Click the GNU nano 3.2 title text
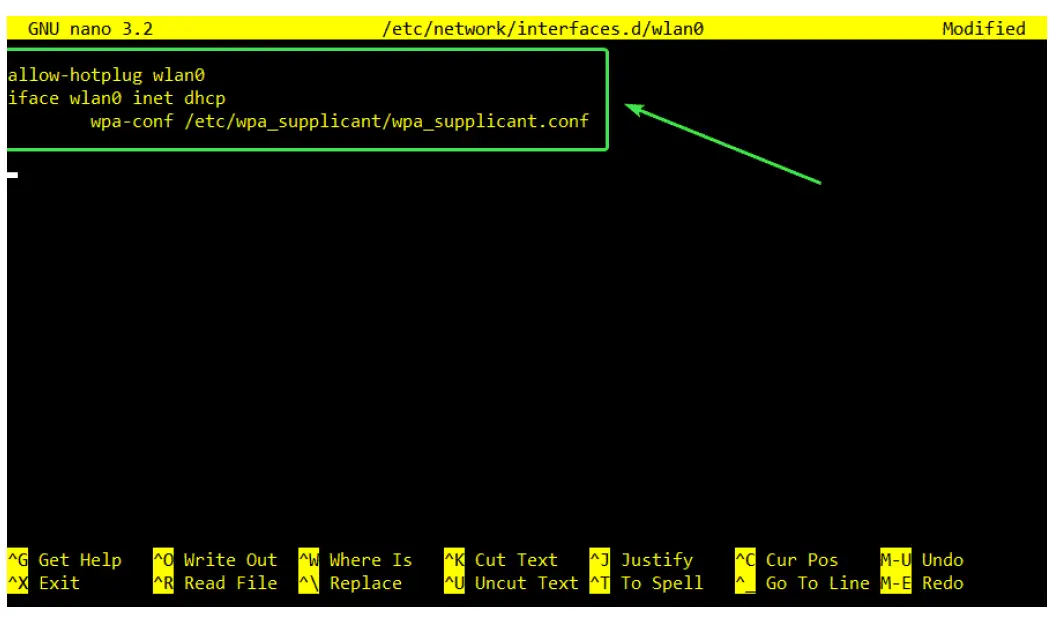The width and height of the screenshot is (1053, 617). pyautogui.click(x=90, y=29)
